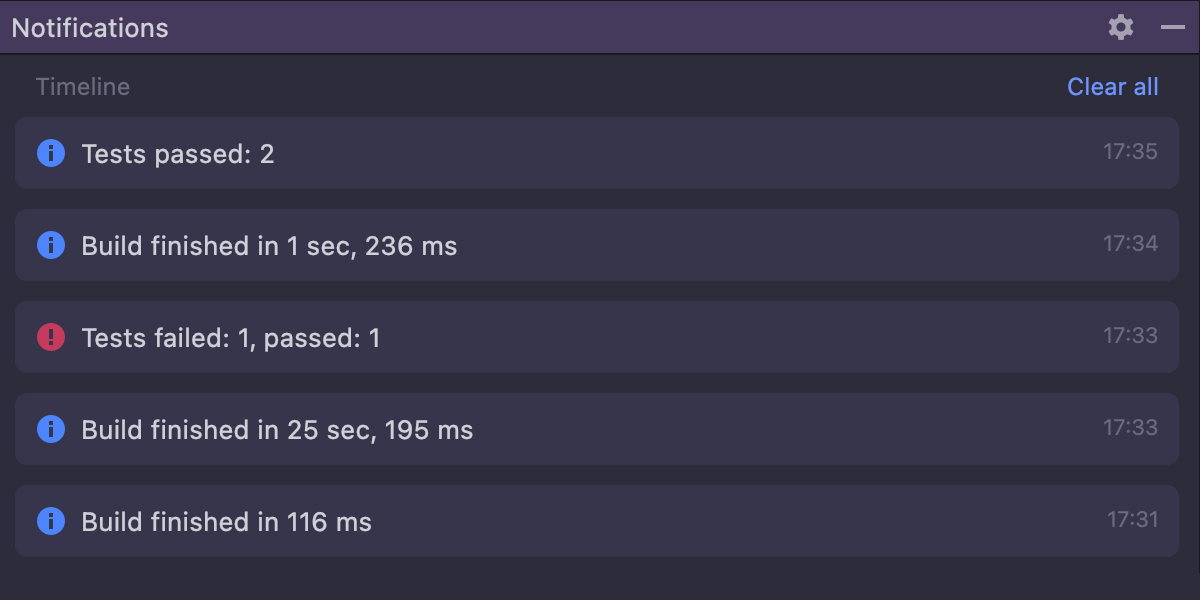The width and height of the screenshot is (1200, 600).
Task: Click info icon beside Tests passed: 2
Action: 51,153
